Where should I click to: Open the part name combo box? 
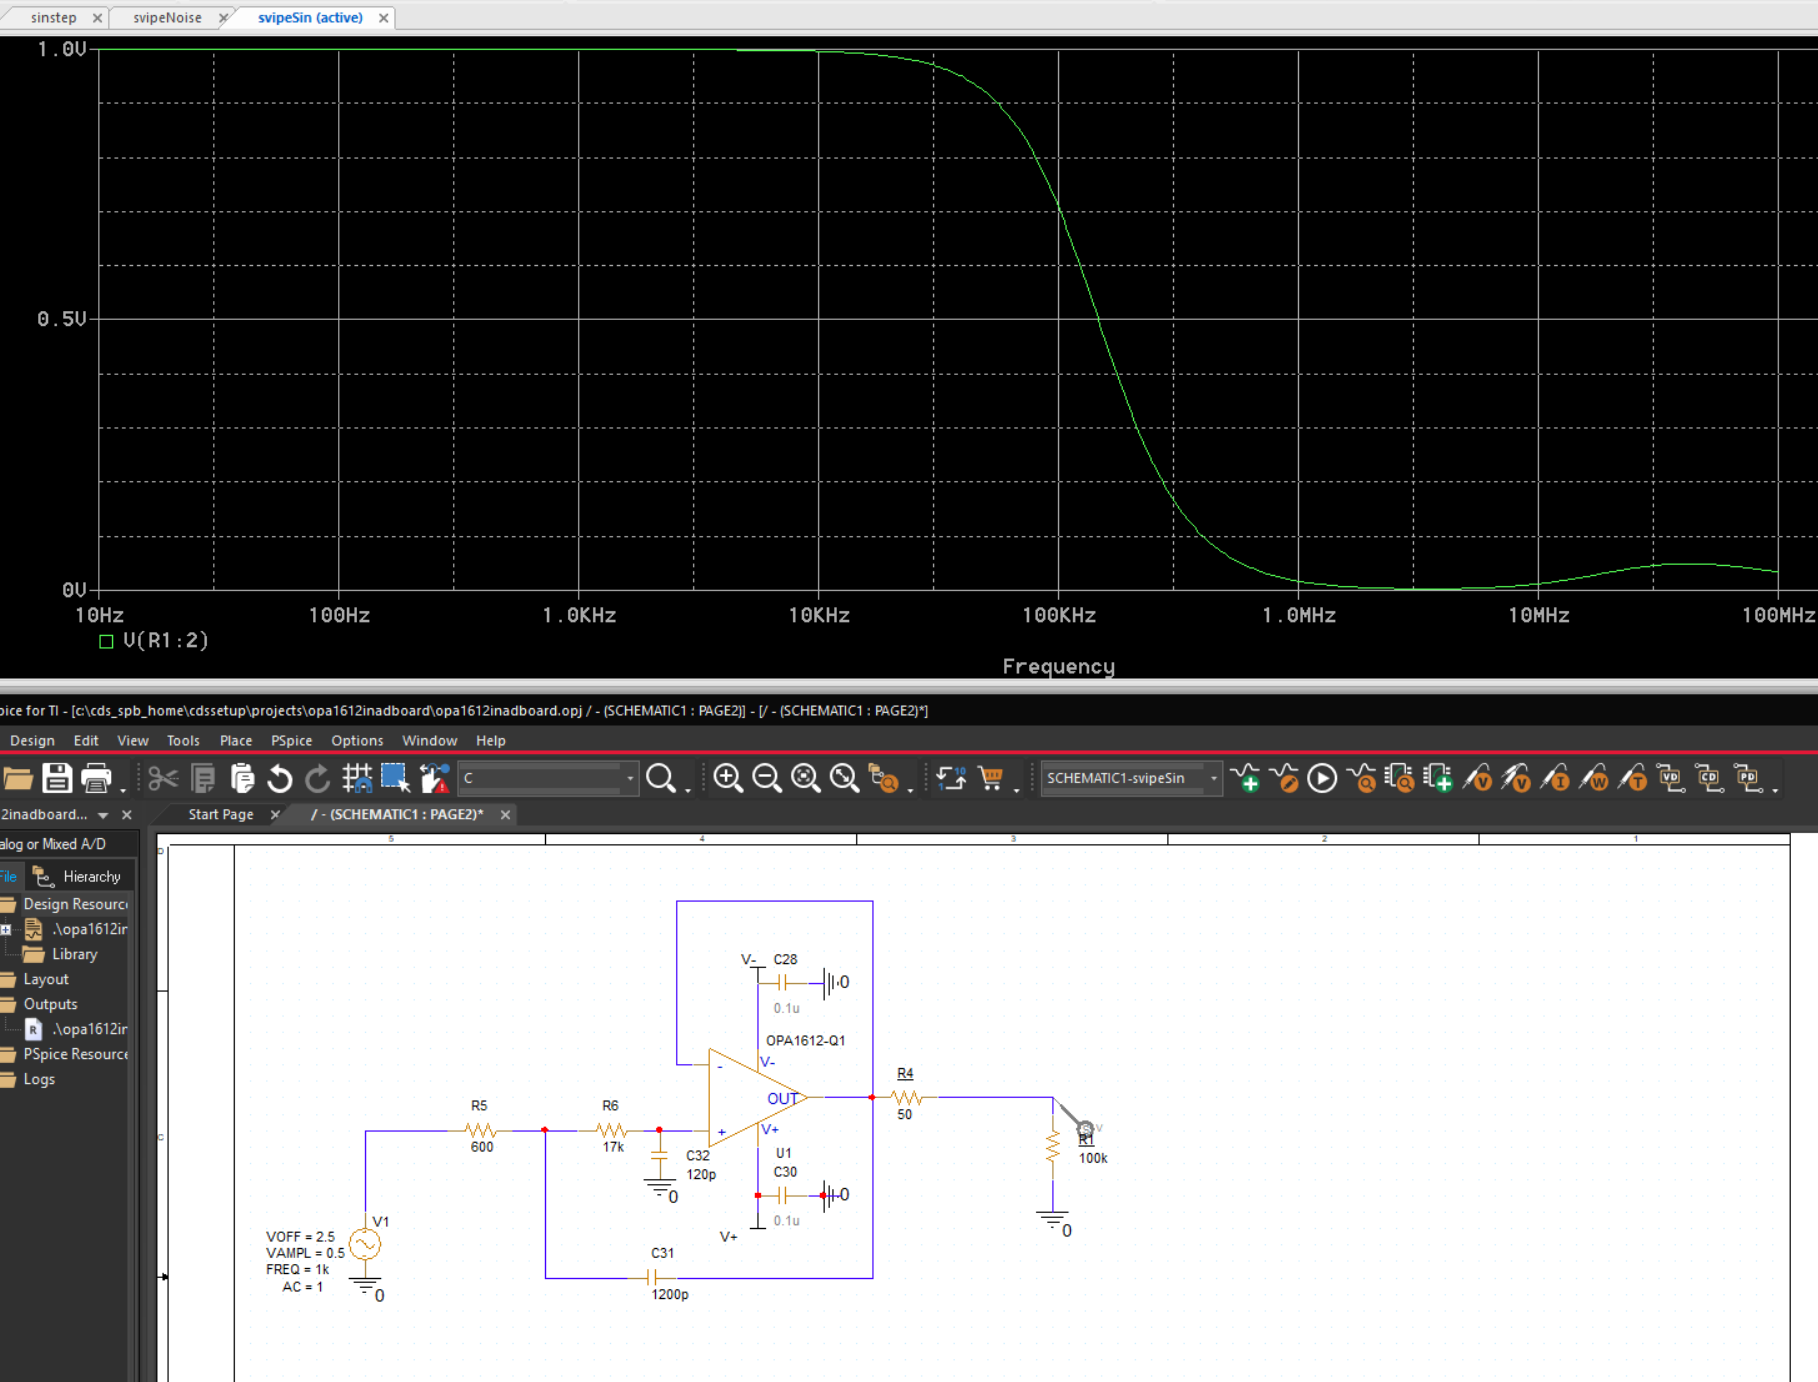pos(548,778)
